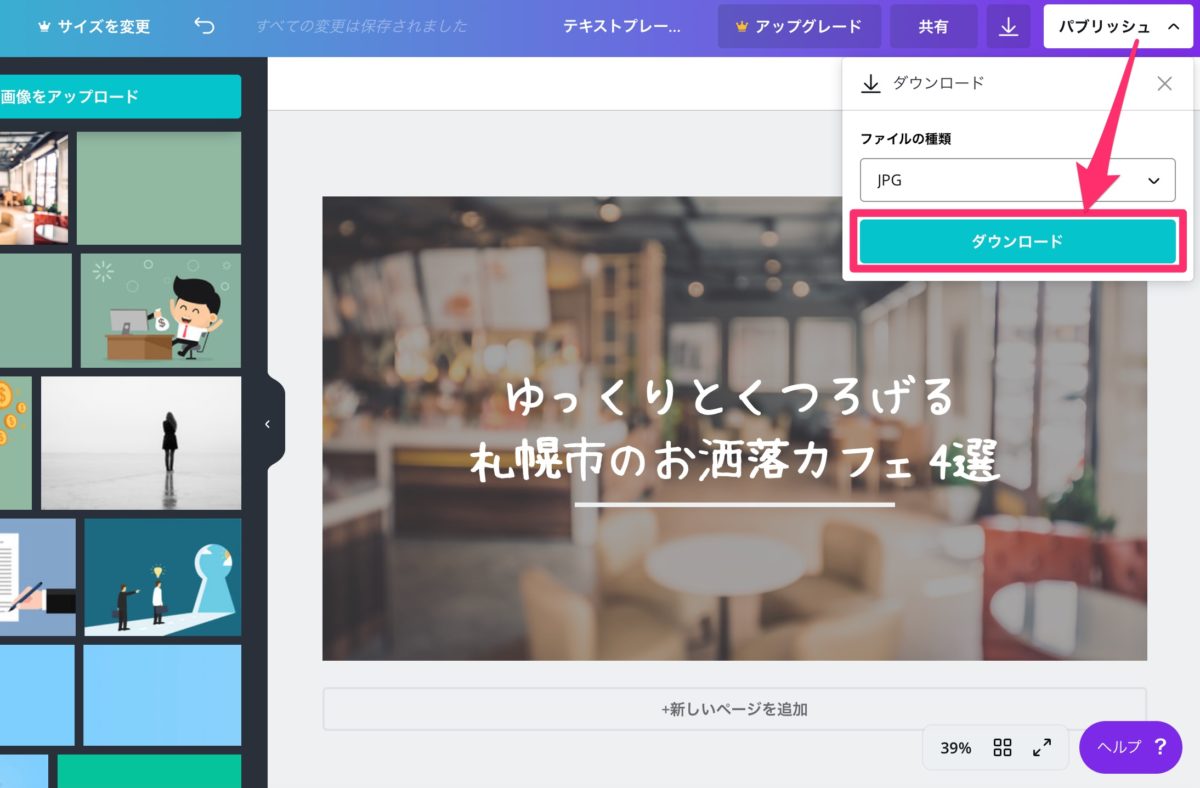Open the 共有 sharing button

[x=933, y=27]
